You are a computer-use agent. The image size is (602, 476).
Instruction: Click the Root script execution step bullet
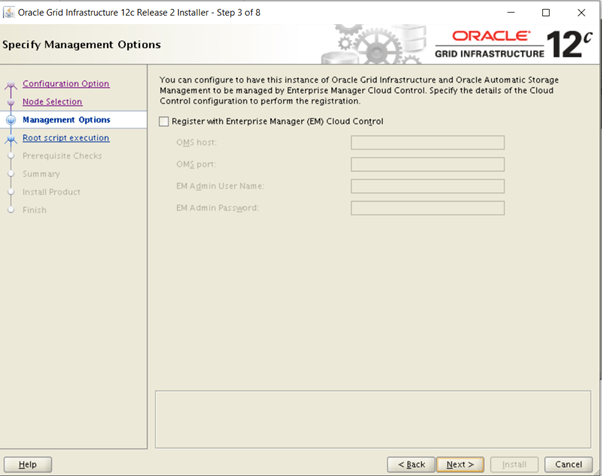coord(11,139)
